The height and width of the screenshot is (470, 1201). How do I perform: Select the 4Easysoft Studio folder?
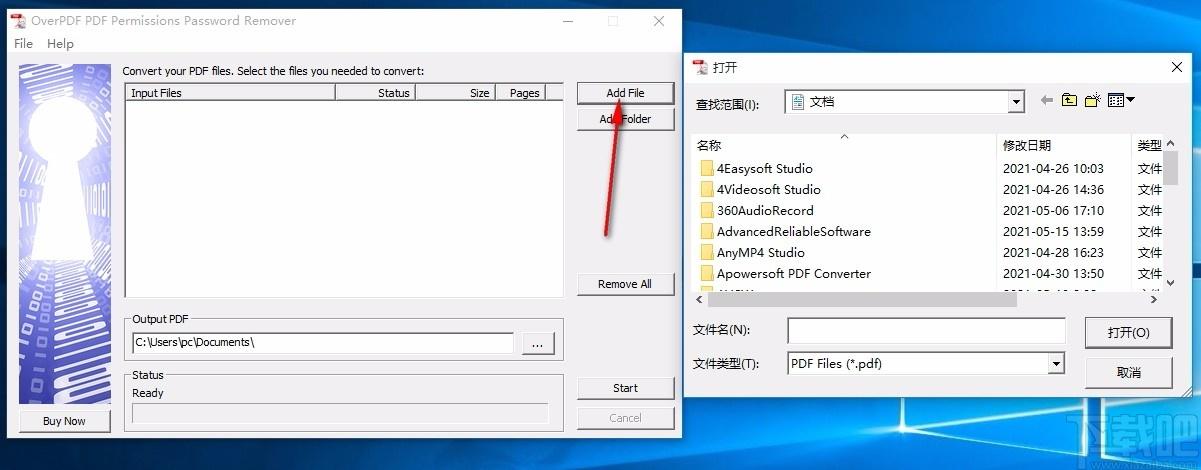[x=764, y=168]
